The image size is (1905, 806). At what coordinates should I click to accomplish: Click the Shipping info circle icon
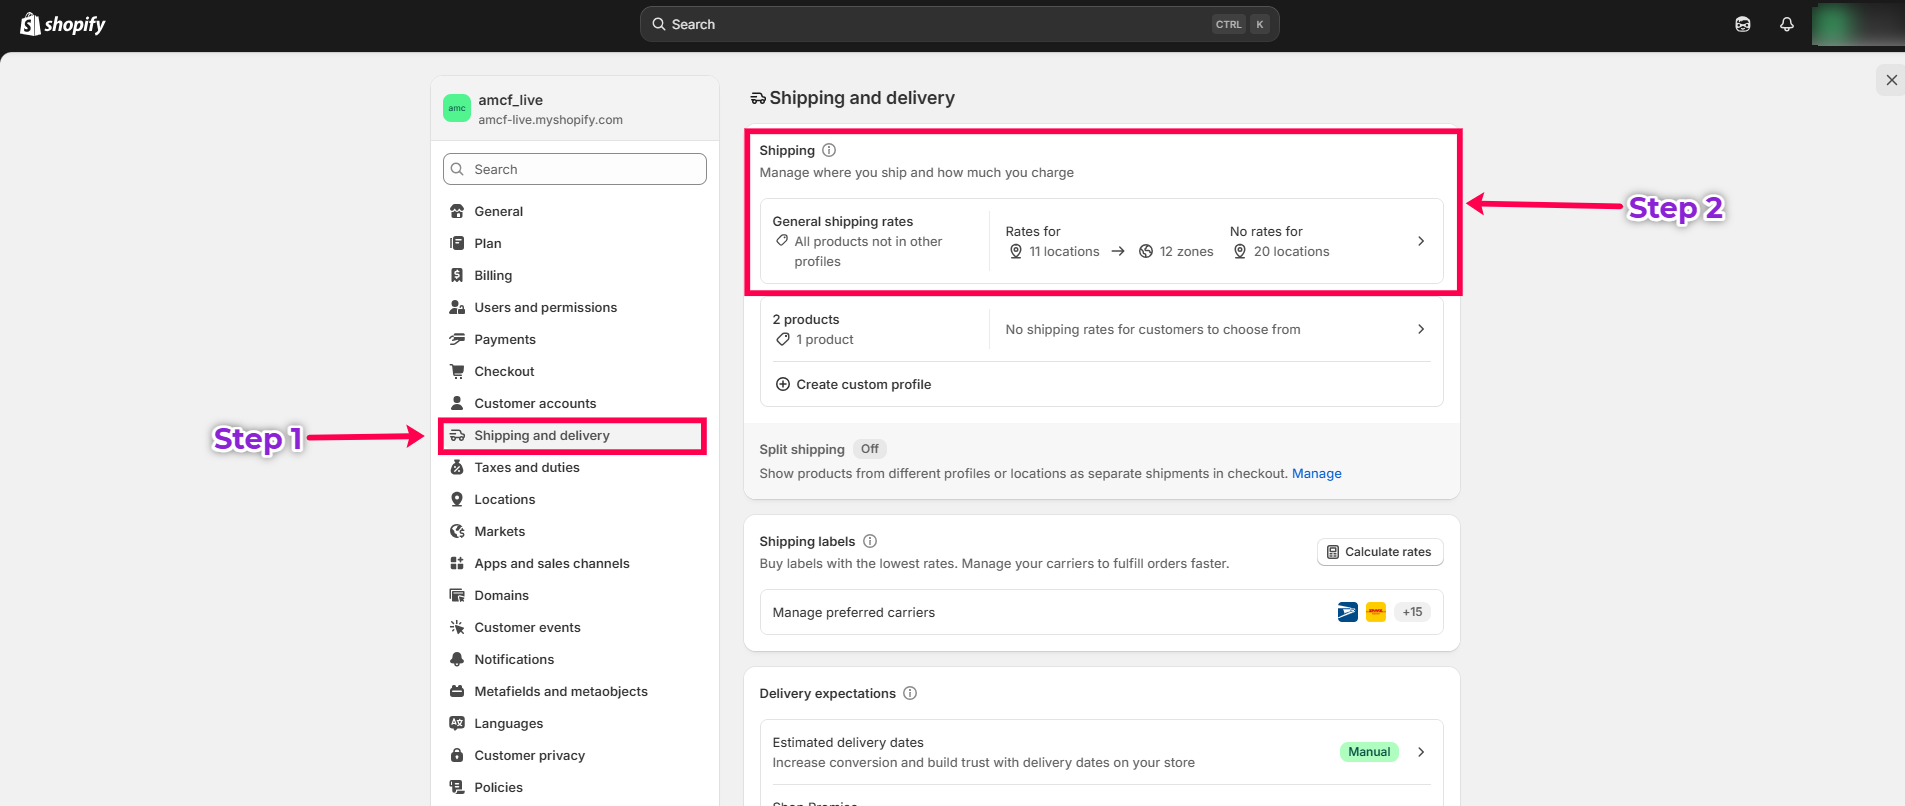(x=829, y=150)
